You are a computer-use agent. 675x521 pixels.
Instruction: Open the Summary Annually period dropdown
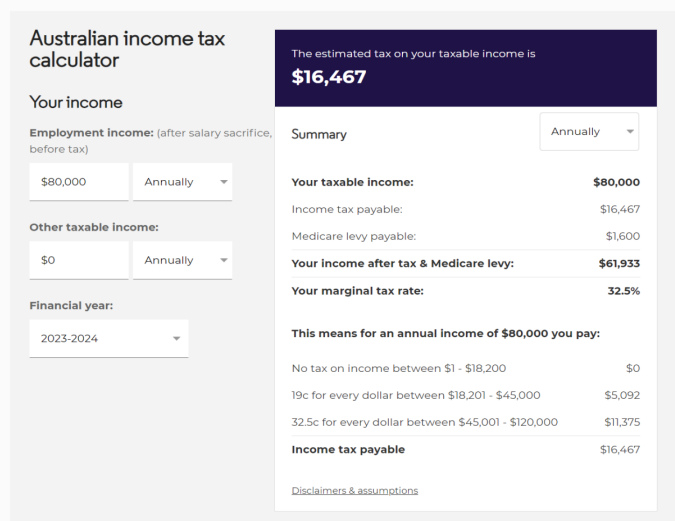click(x=589, y=132)
